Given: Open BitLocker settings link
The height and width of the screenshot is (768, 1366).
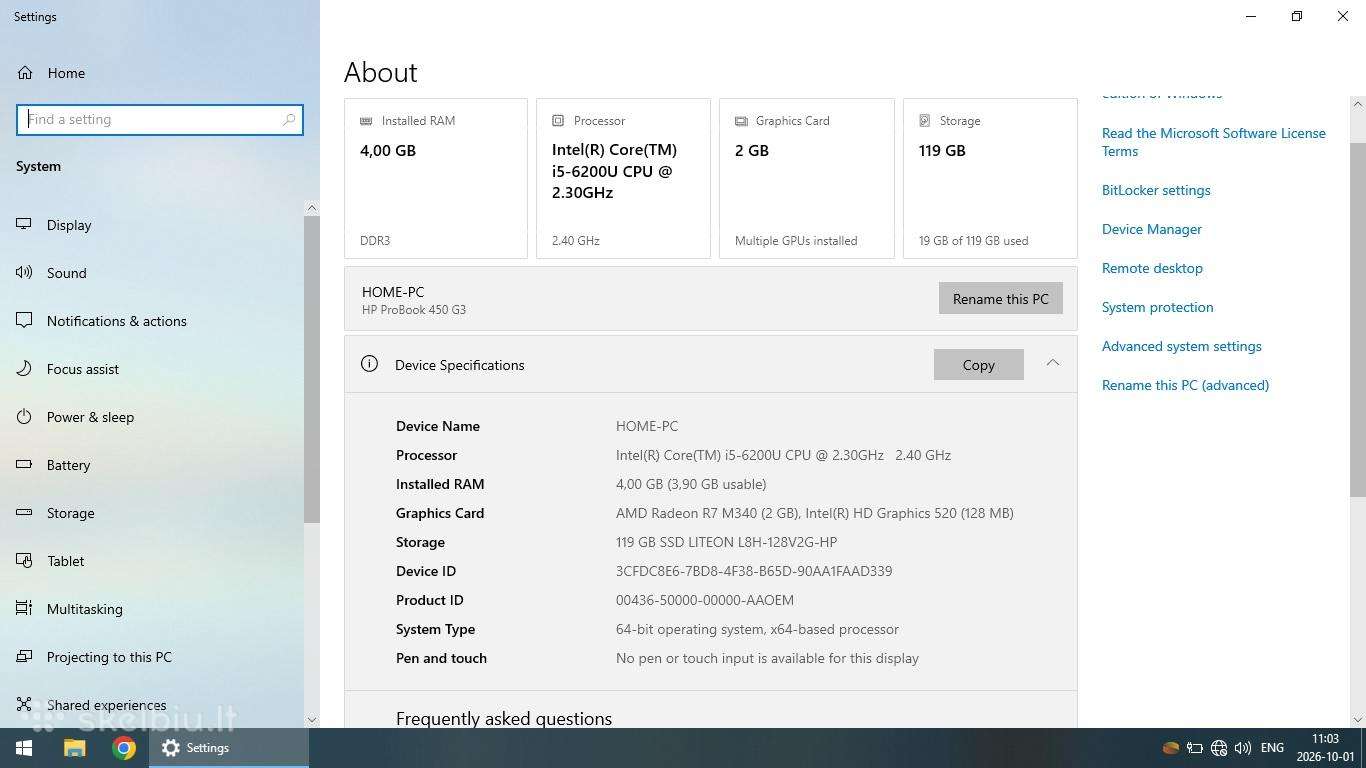Looking at the screenshot, I should tap(1156, 190).
